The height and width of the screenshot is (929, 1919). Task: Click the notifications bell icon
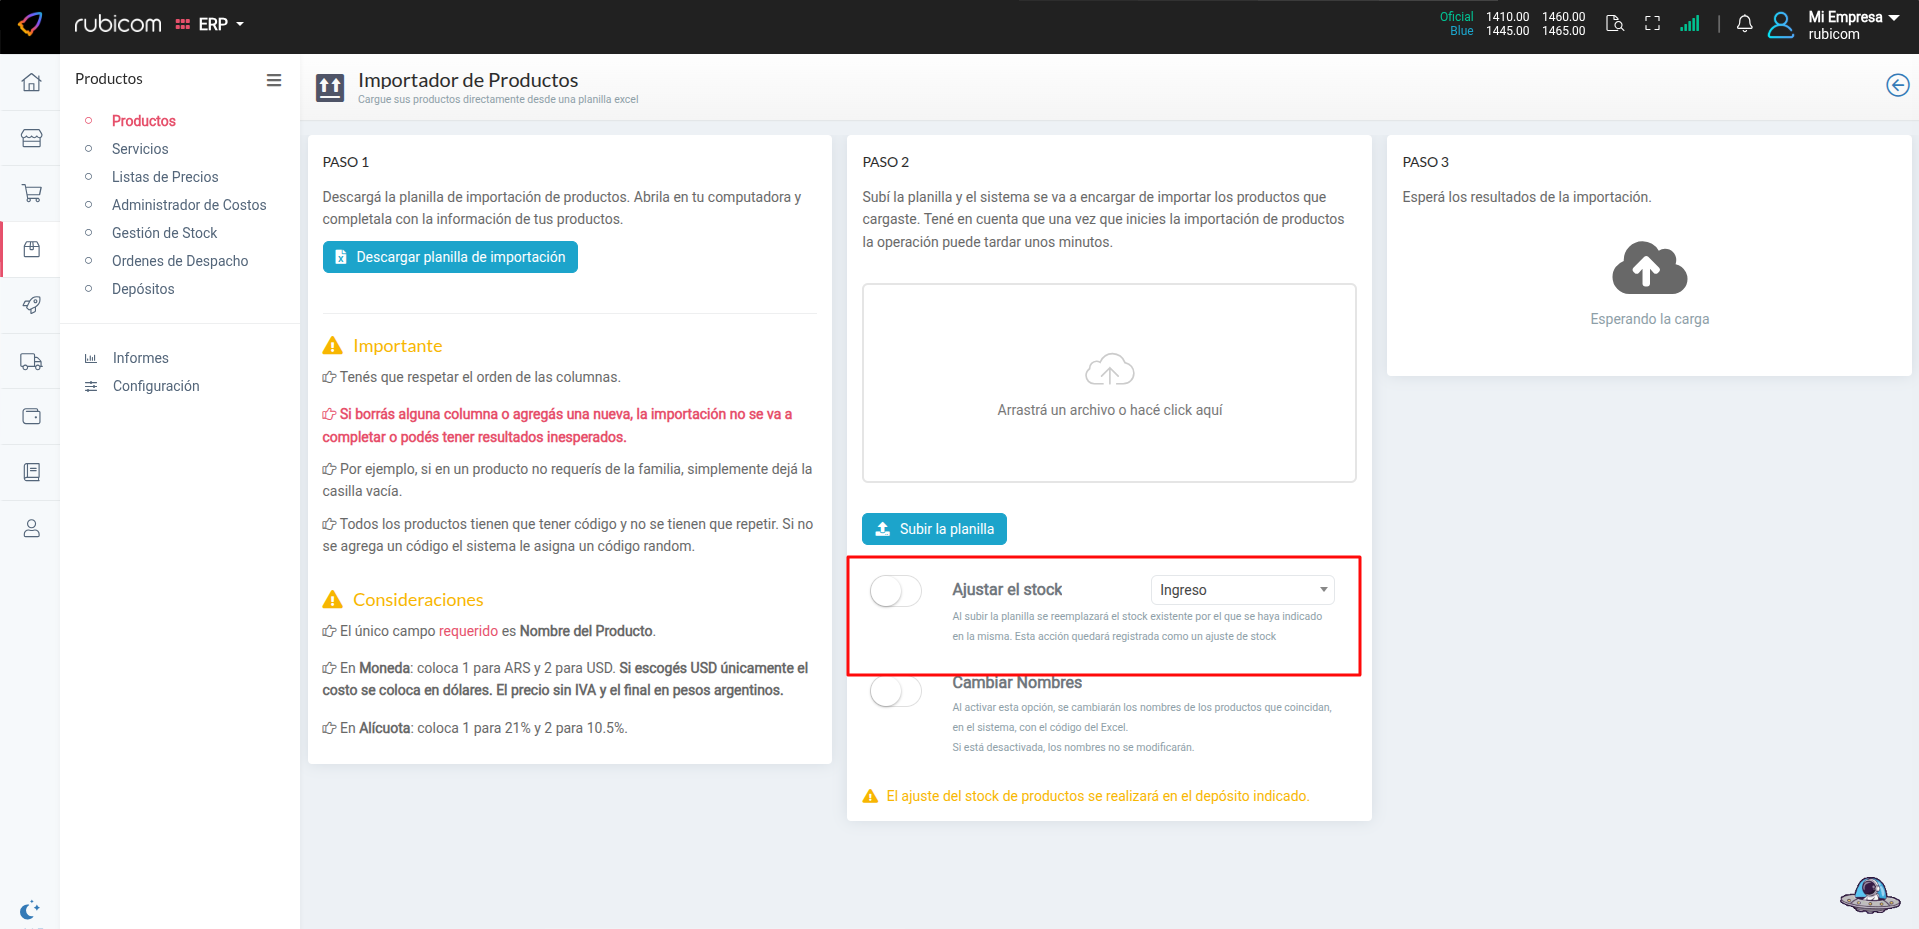pos(1744,24)
